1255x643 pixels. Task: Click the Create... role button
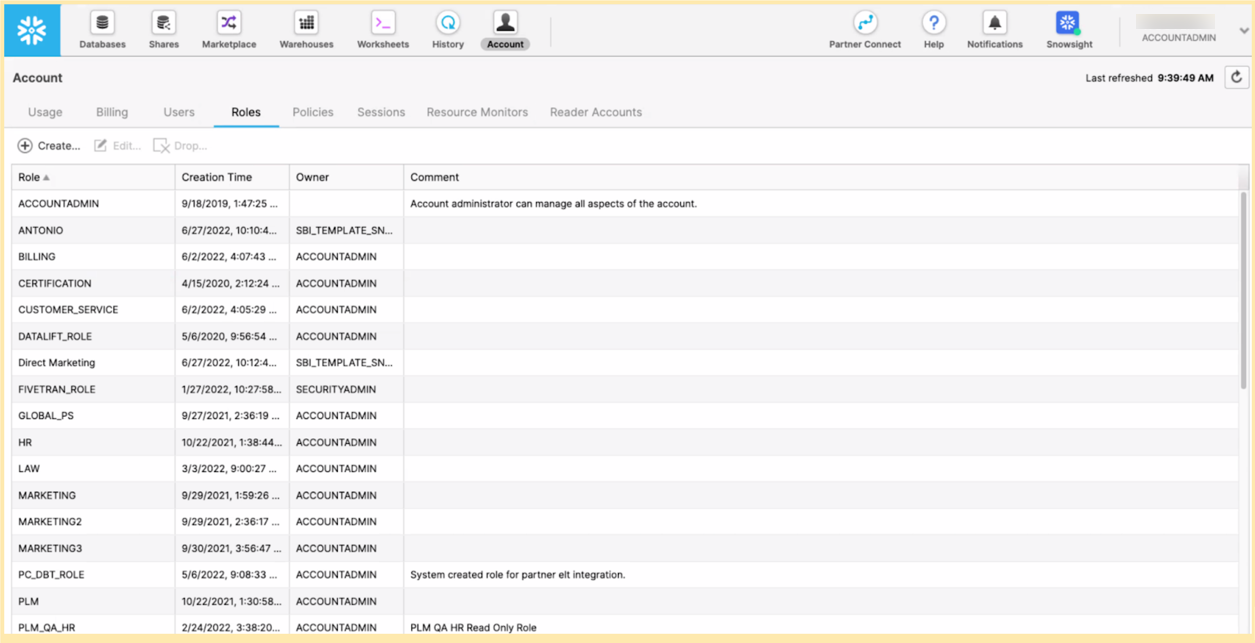pos(49,146)
